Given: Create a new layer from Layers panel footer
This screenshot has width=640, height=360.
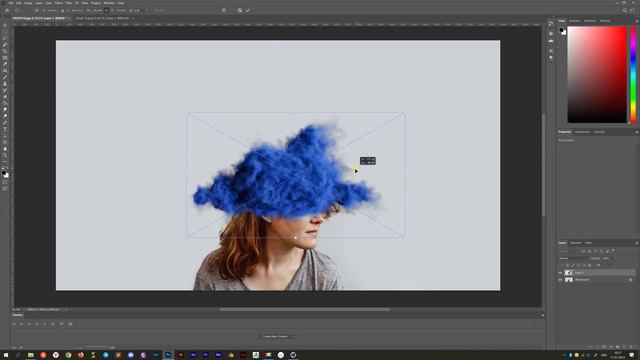Looking at the screenshot, I should 624,347.
